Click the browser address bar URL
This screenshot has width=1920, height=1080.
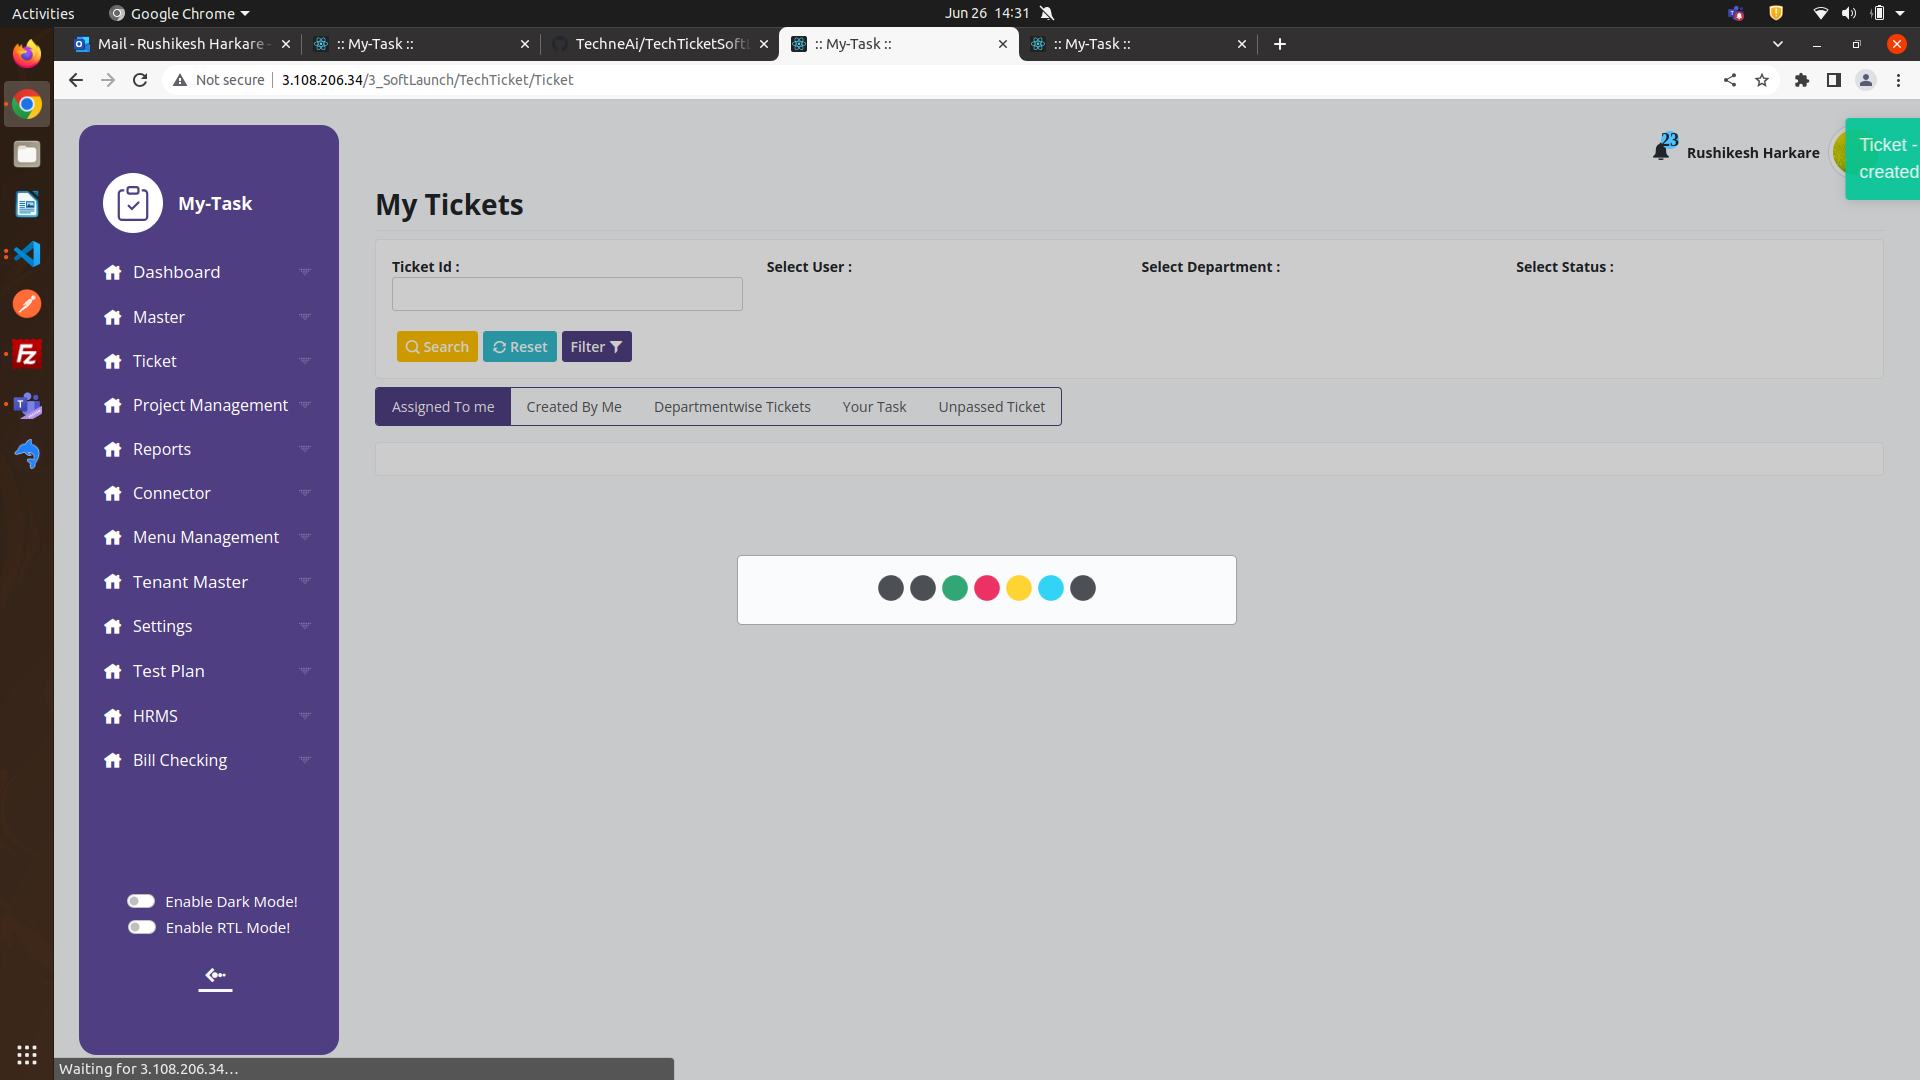tap(427, 80)
